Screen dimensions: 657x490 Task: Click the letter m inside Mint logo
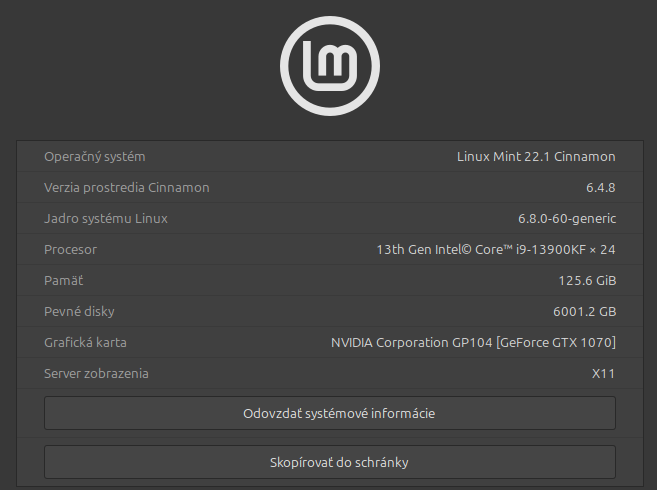[336, 63]
